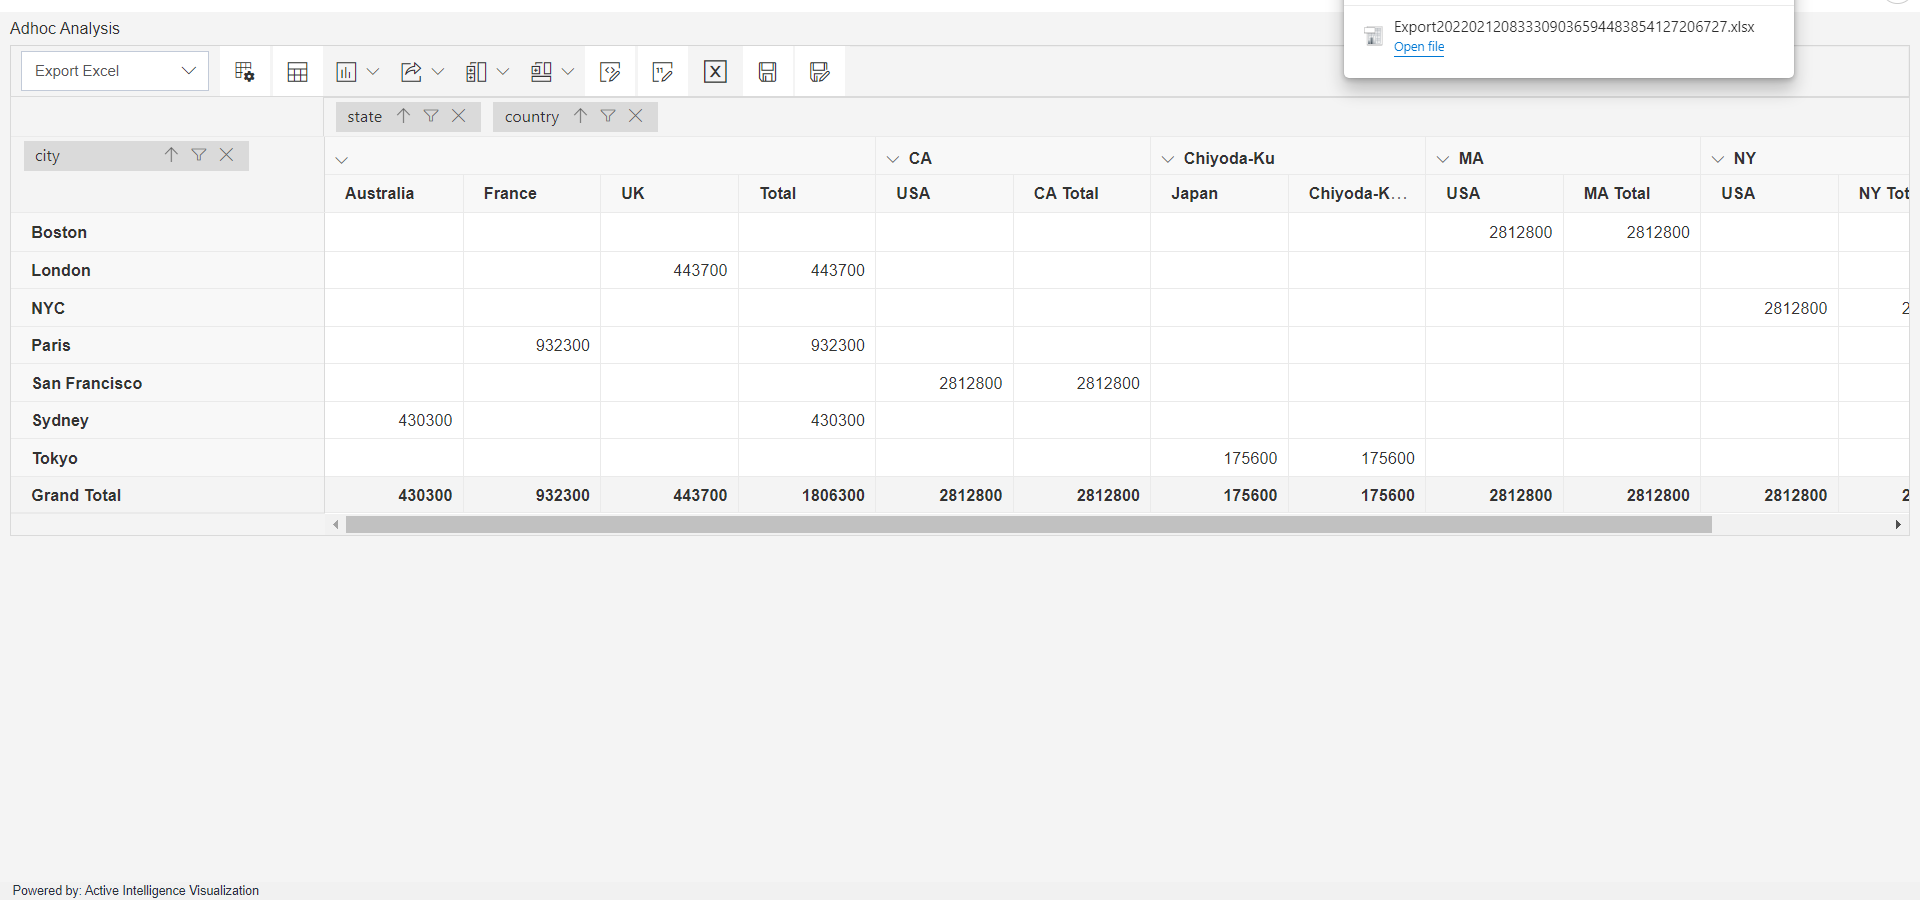Expand the grand total dropdown arrow

[568, 71]
